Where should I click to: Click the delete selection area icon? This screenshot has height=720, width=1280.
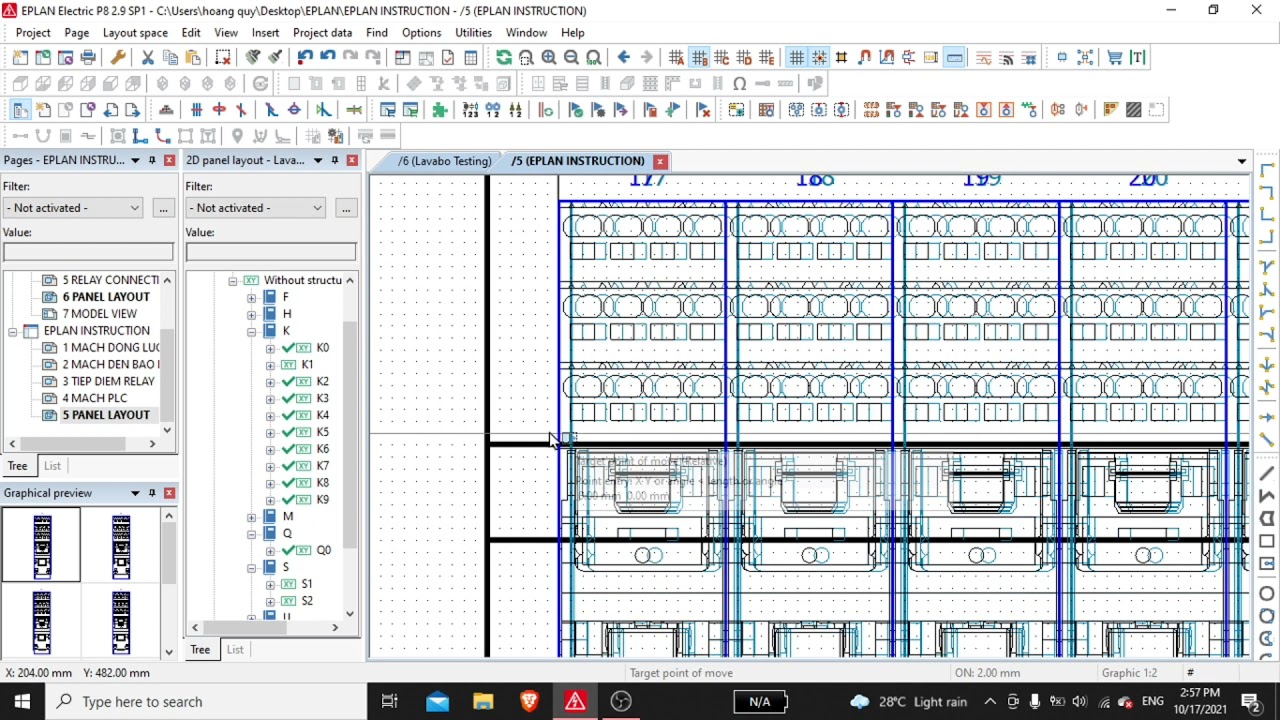click(x=223, y=58)
